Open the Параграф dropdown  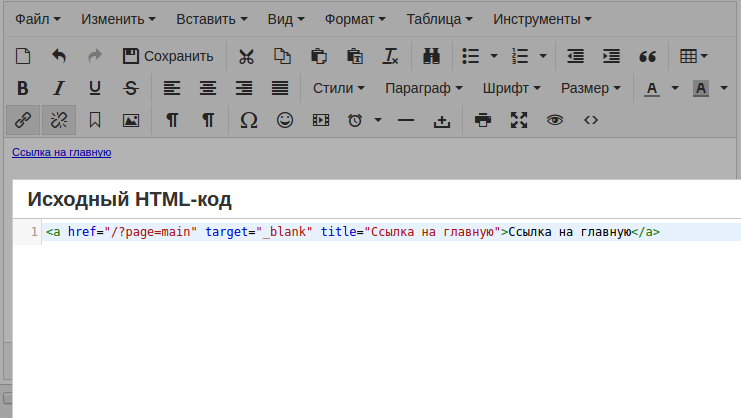(x=423, y=88)
